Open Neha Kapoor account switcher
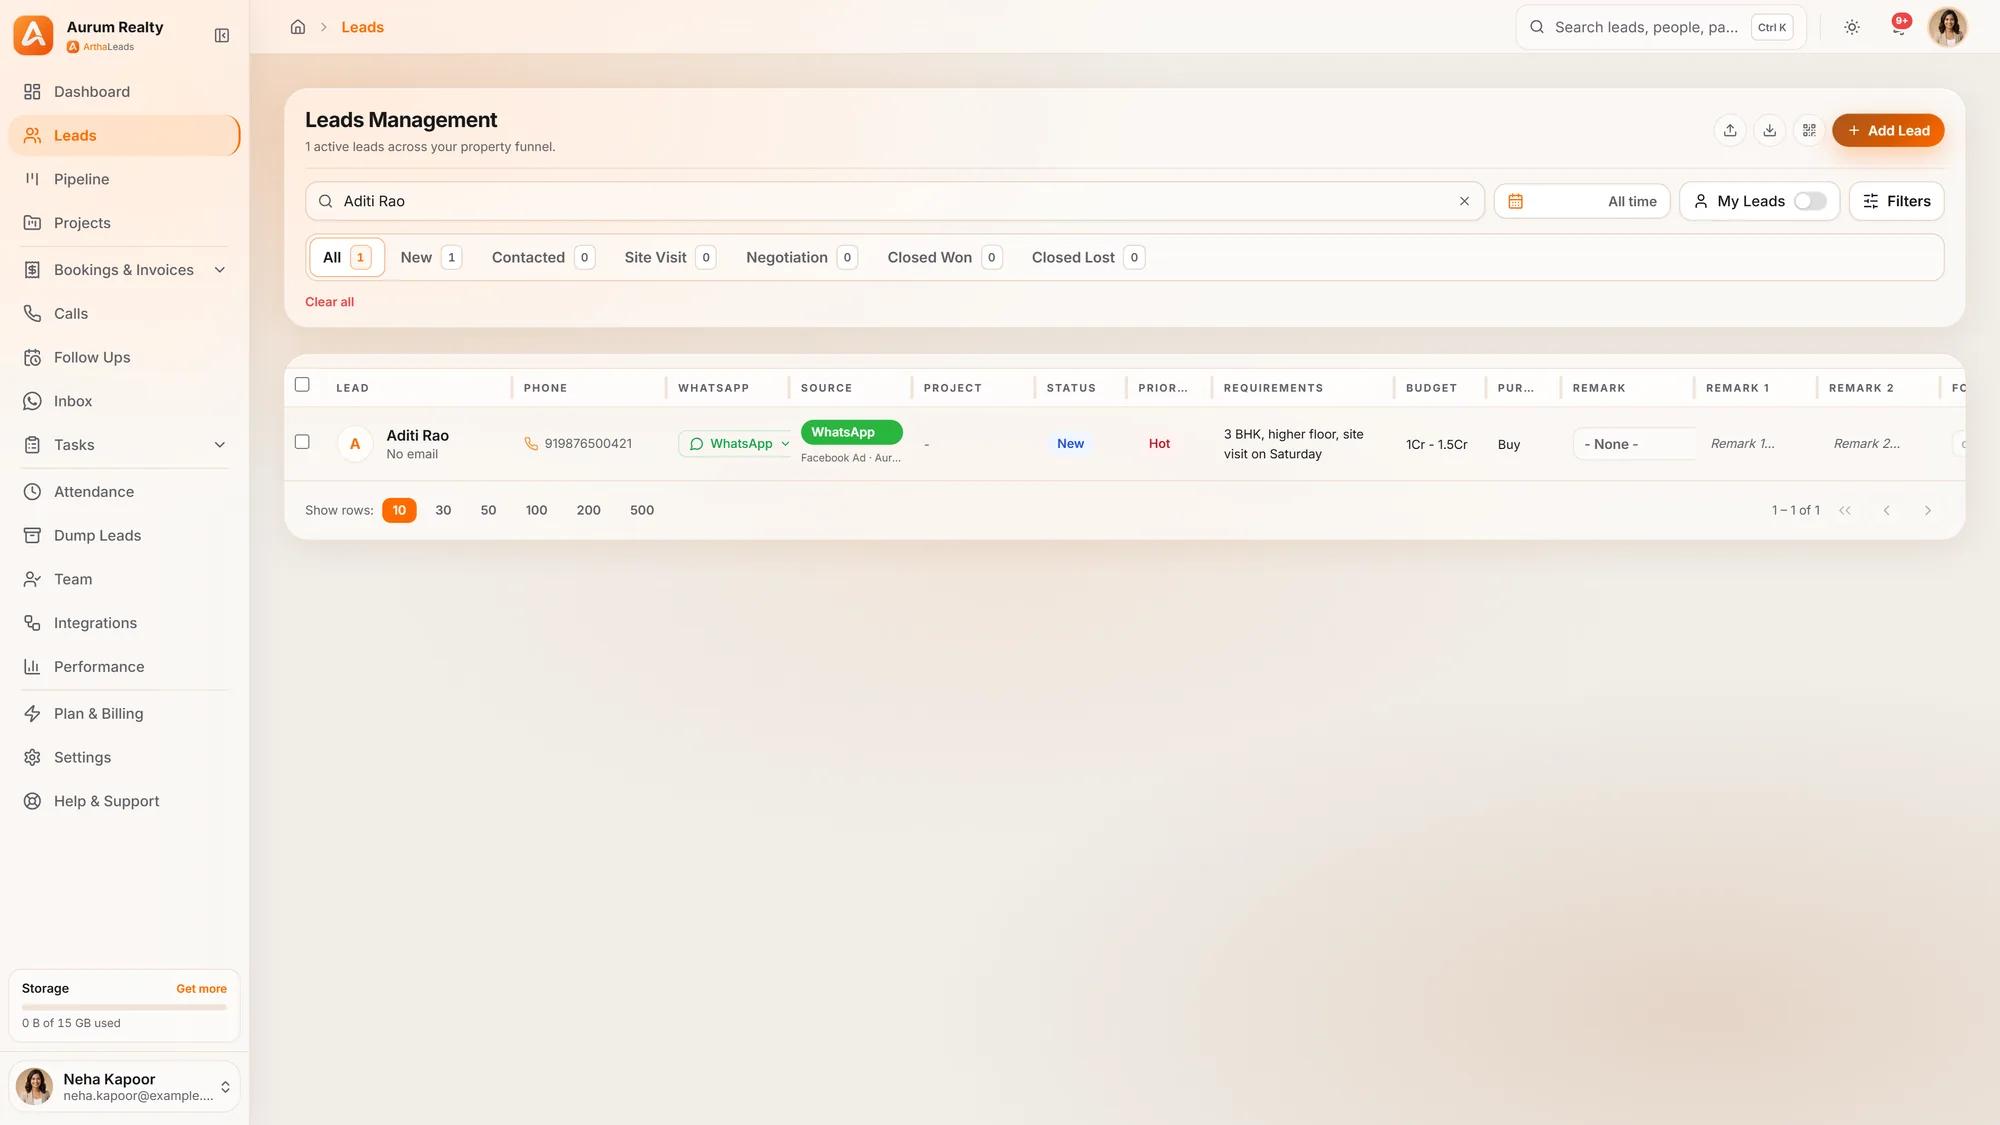Image resolution: width=2000 pixels, height=1125 pixels. point(124,1086)
